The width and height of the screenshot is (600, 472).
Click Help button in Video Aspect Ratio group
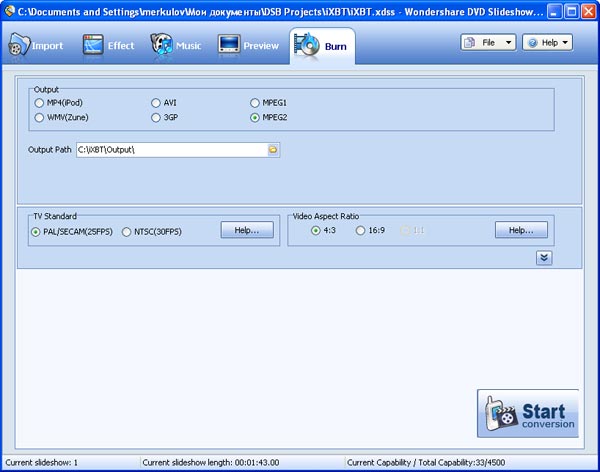[x=521, y=230]
